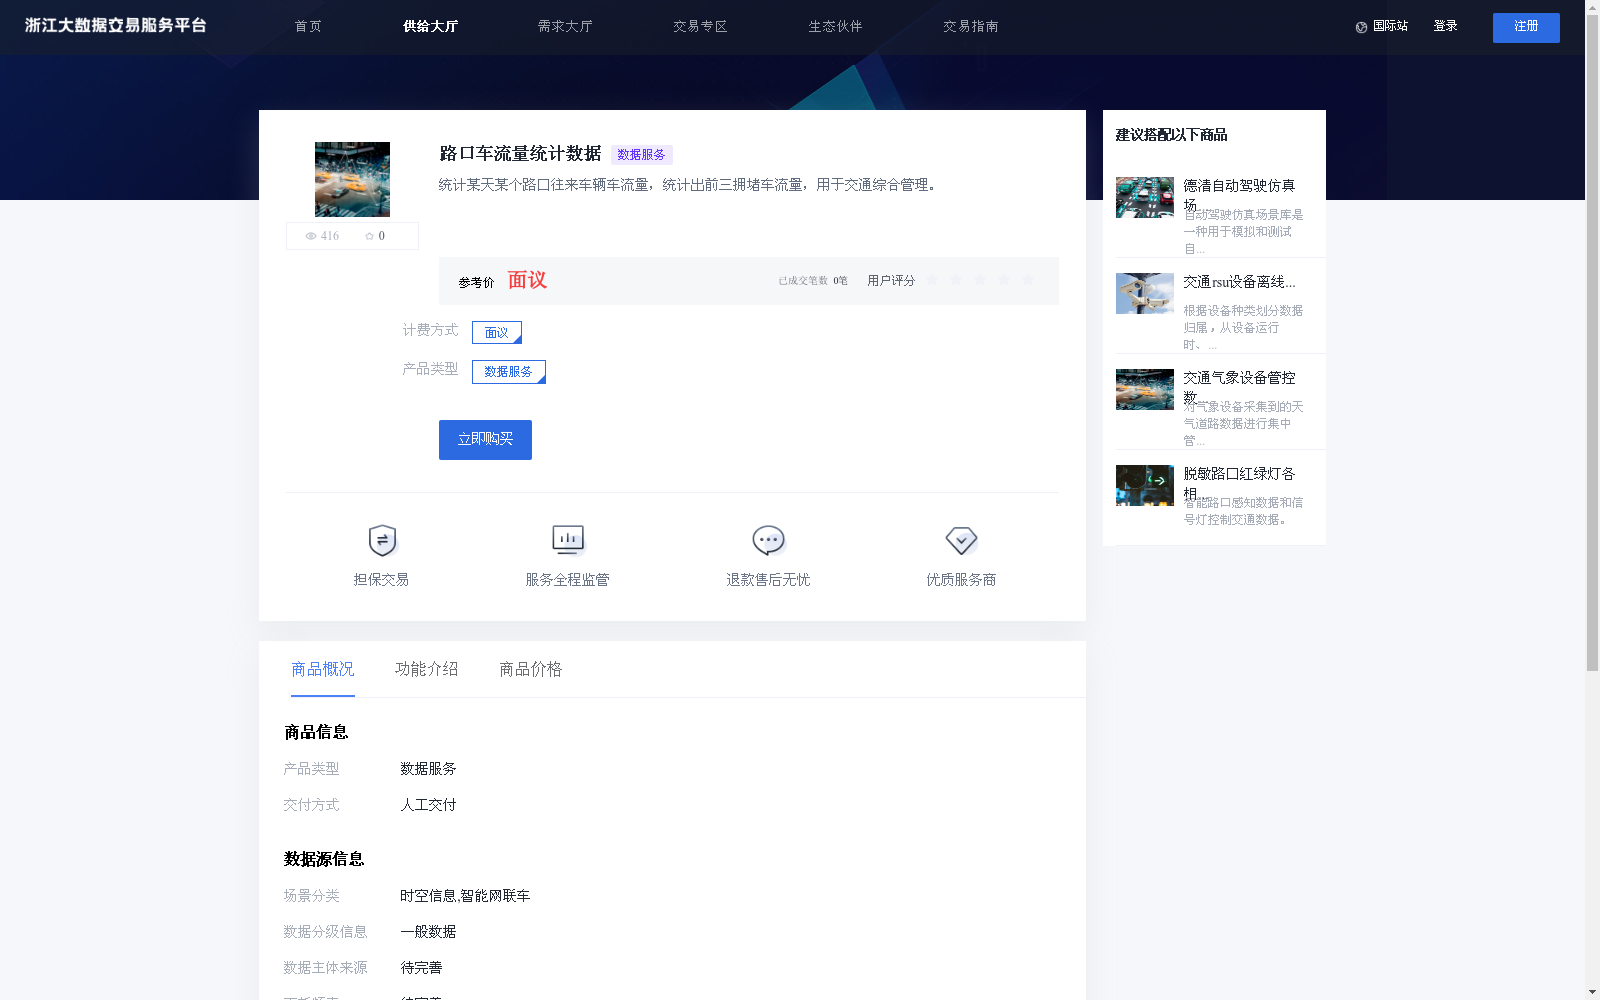Click the 建议搭配以下商品 heading

tap(1171, 135)
